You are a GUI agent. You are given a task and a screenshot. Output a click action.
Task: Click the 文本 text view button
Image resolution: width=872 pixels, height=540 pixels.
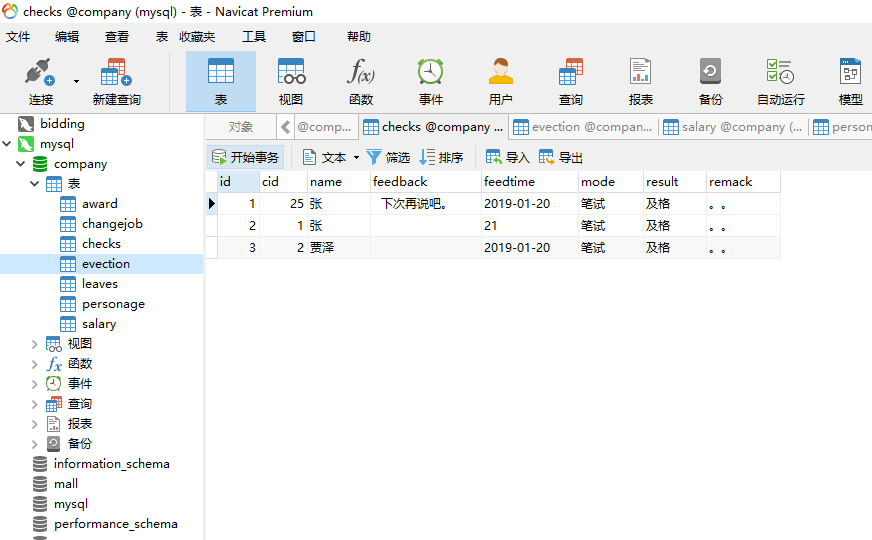pos(324,157)
